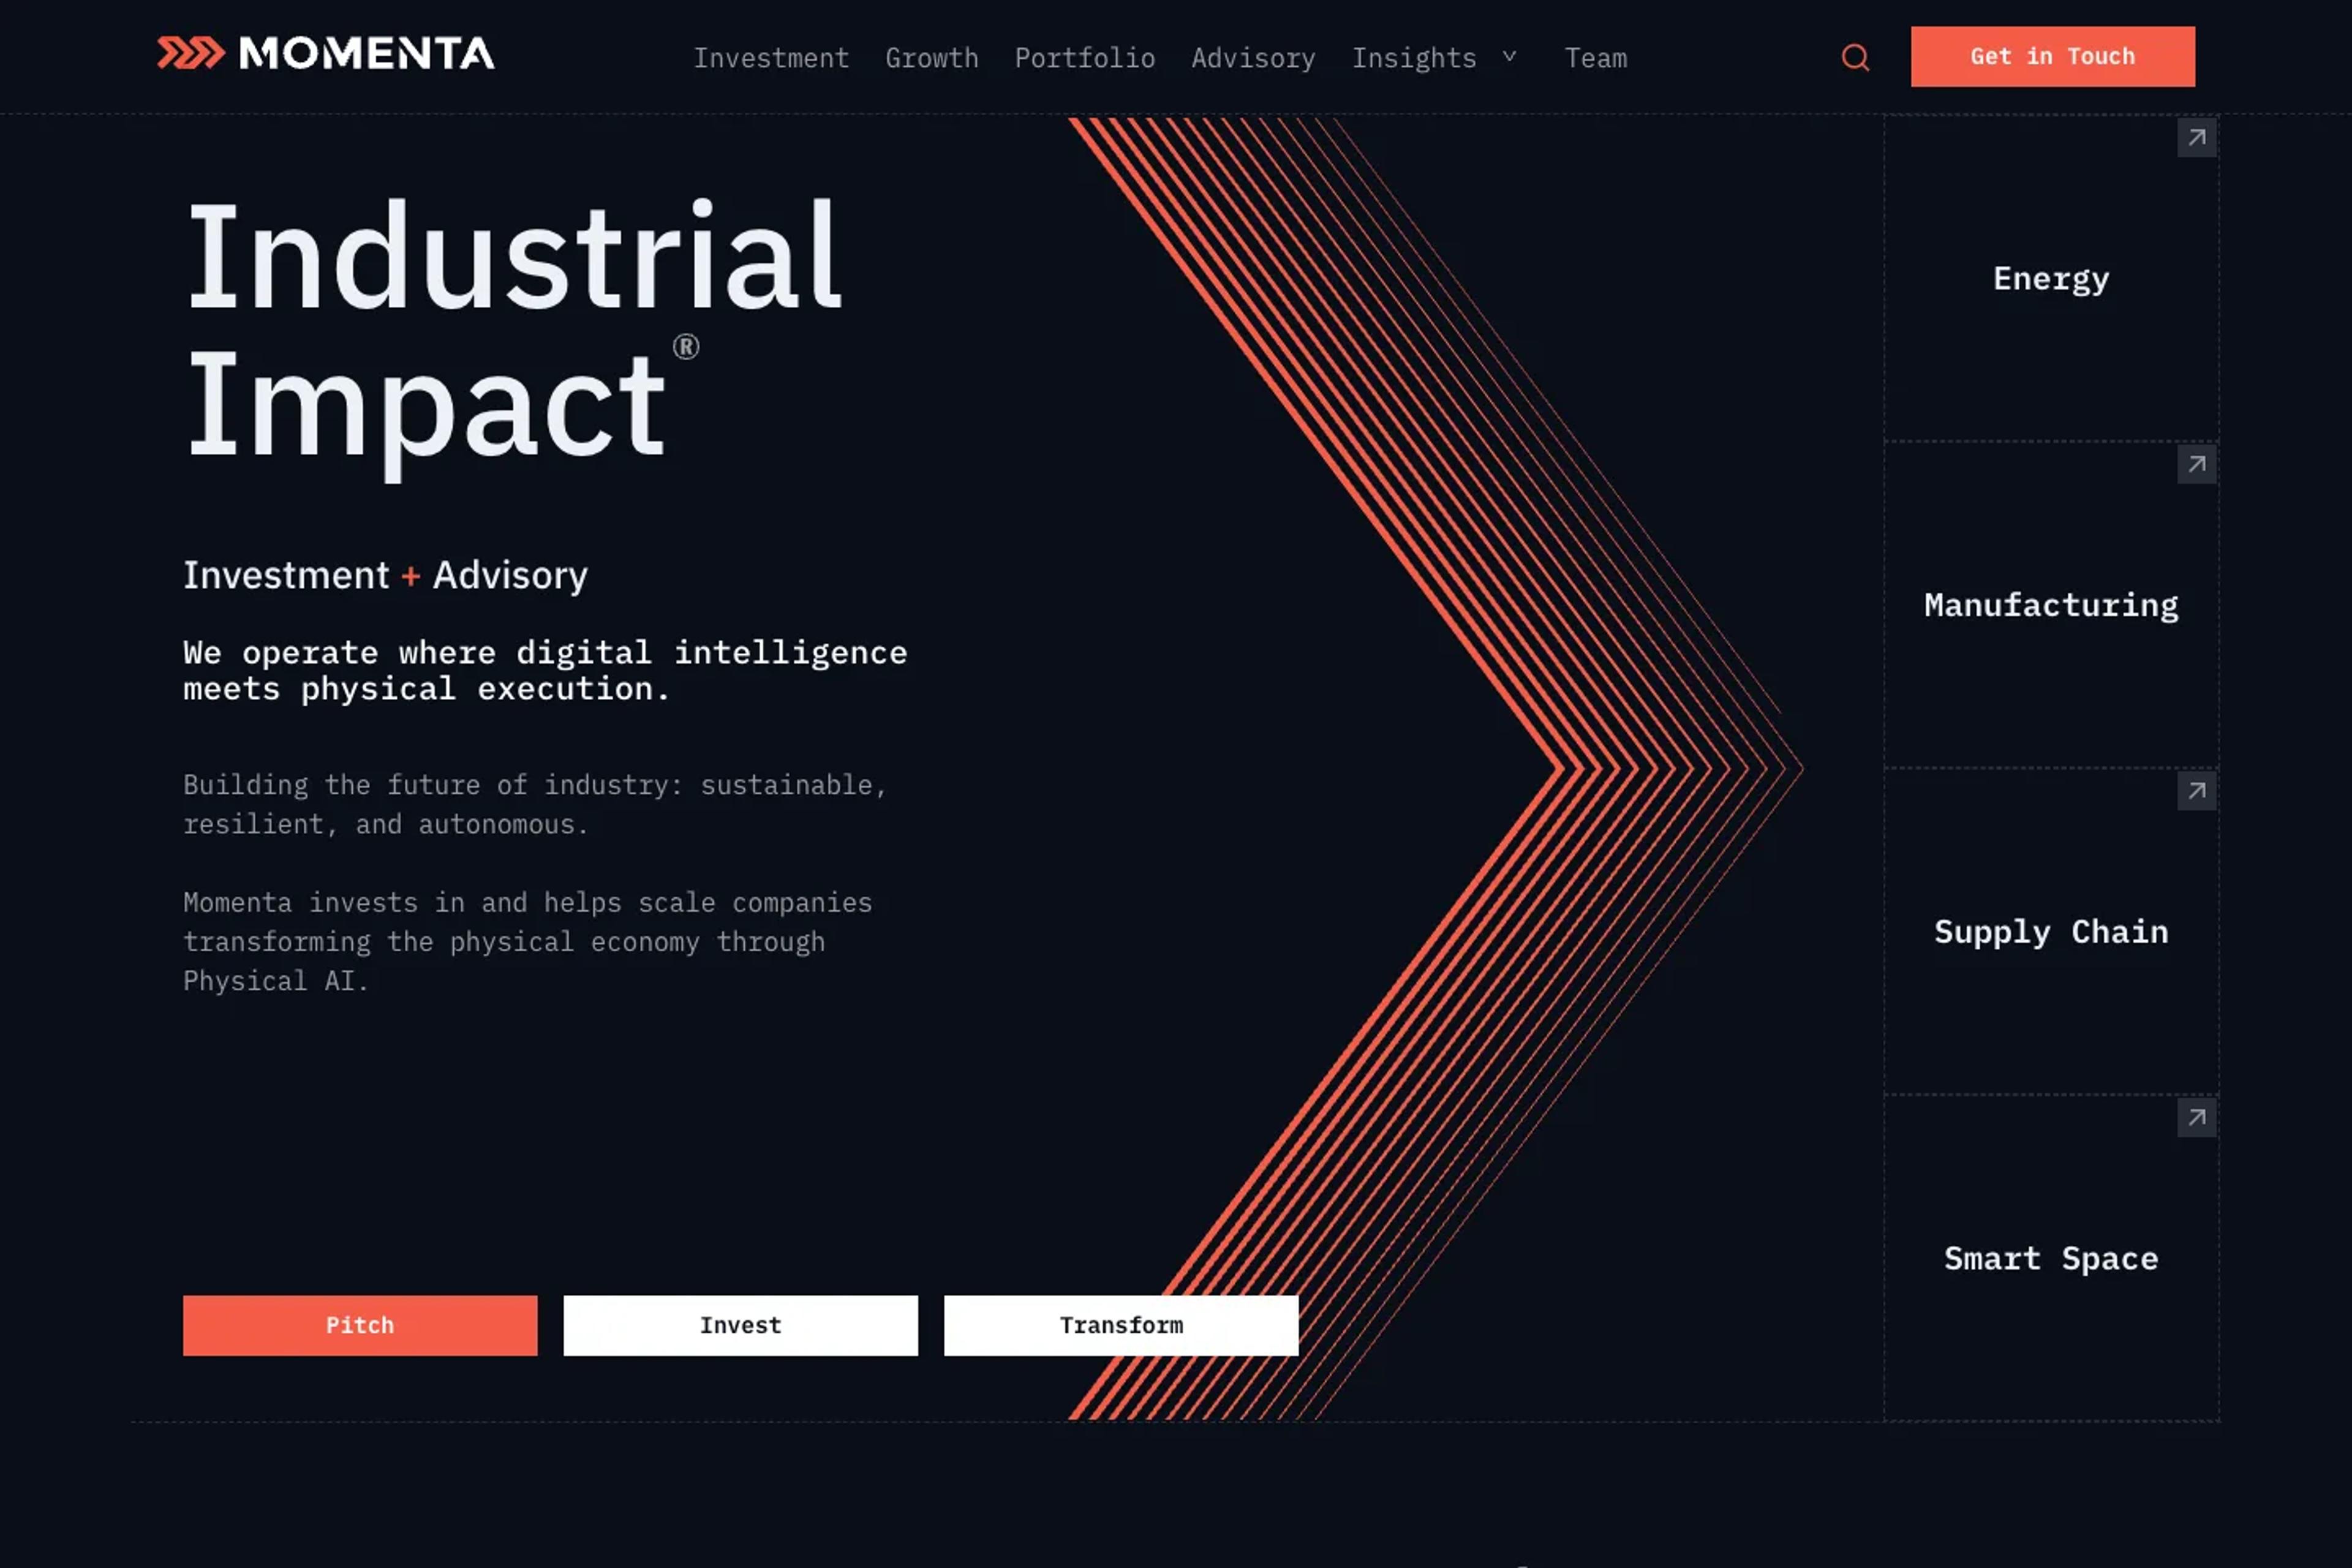Visit the Team nav item
The image size is (2352, 1568).
tap(1596, 58)
